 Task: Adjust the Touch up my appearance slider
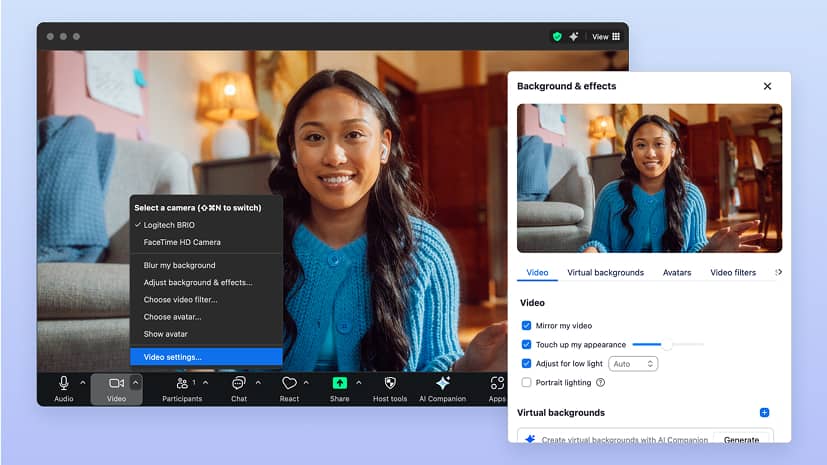[666, 344]
